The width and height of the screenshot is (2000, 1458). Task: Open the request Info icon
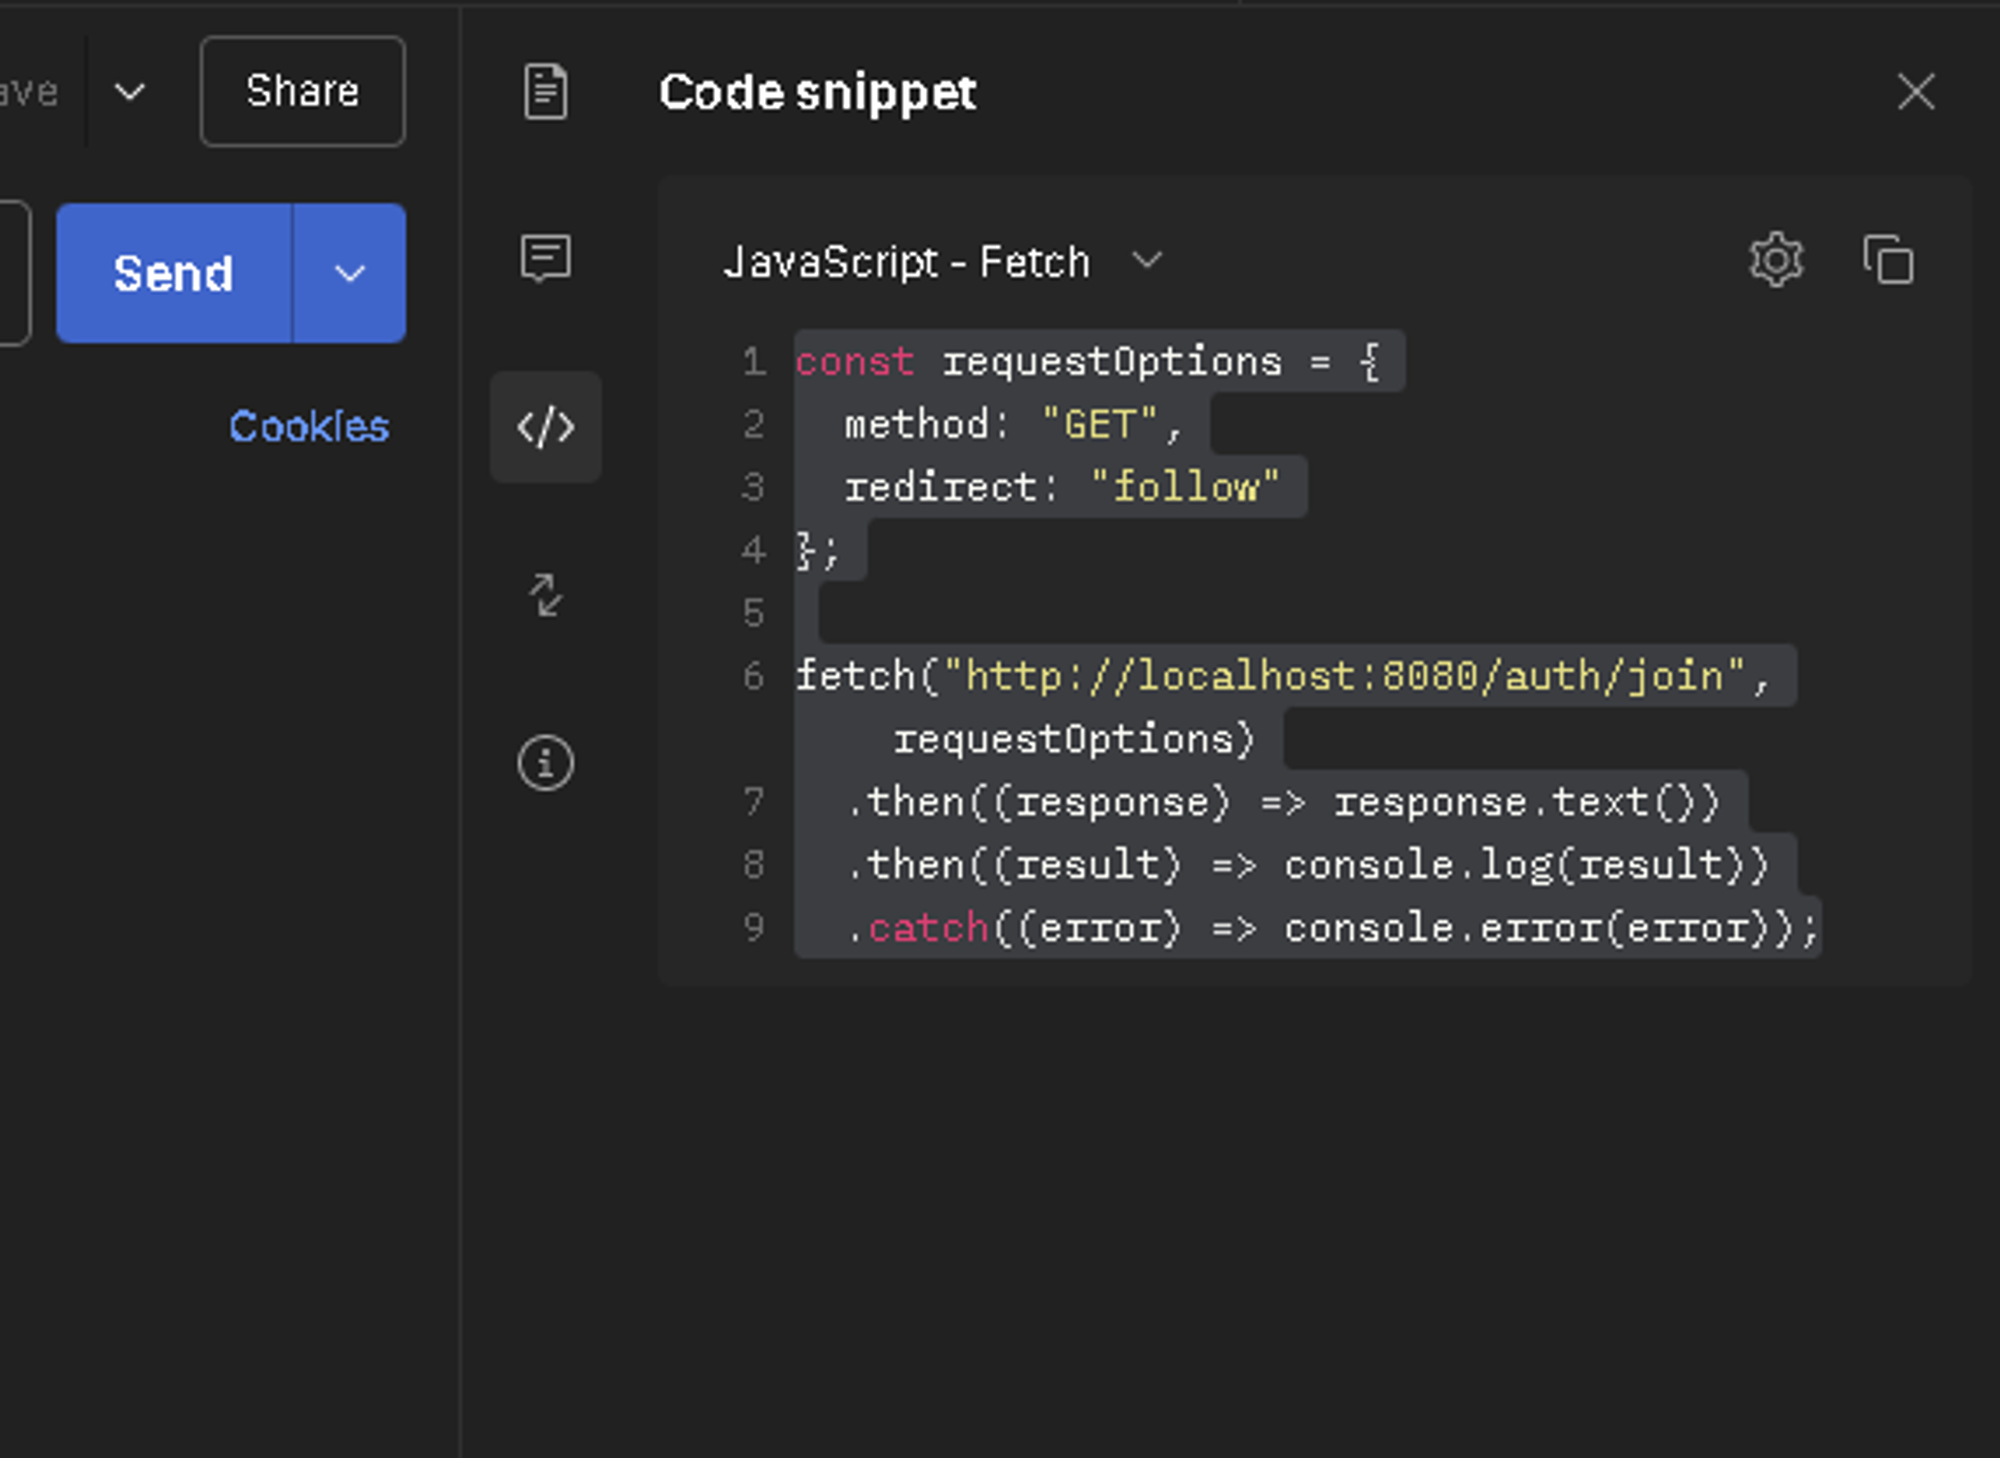click(545, 764)
